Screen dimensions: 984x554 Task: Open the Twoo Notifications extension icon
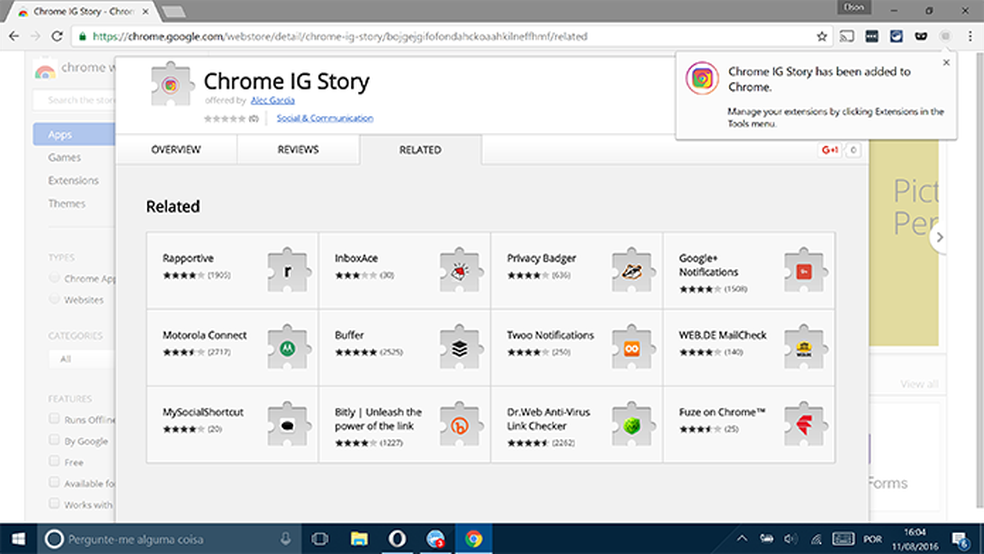click(x=633, y=347)
